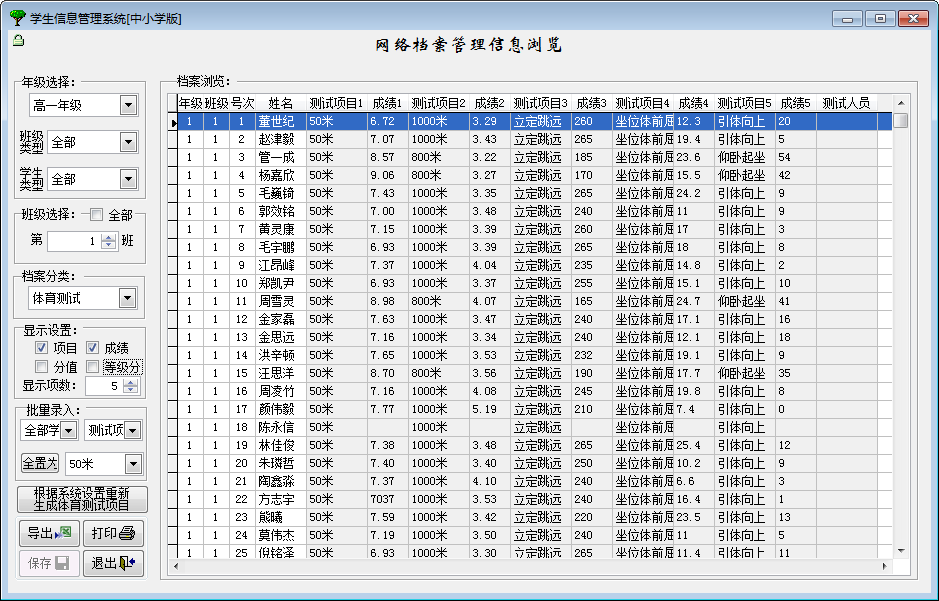This screenshot has width=939, height=601.
Task: Click the regenerate PE test items button
Action: (x=82, y=500)
